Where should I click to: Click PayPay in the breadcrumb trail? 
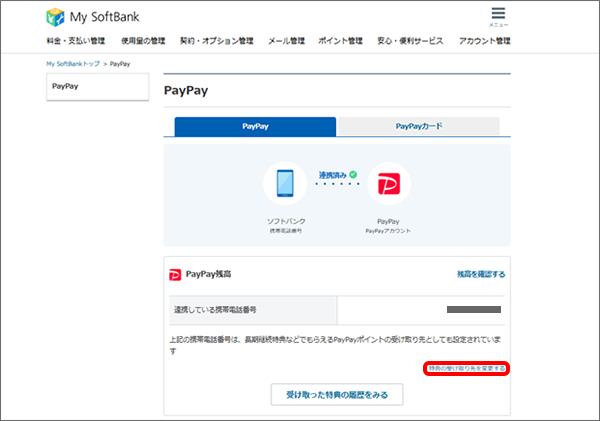[x=120, y=64]
